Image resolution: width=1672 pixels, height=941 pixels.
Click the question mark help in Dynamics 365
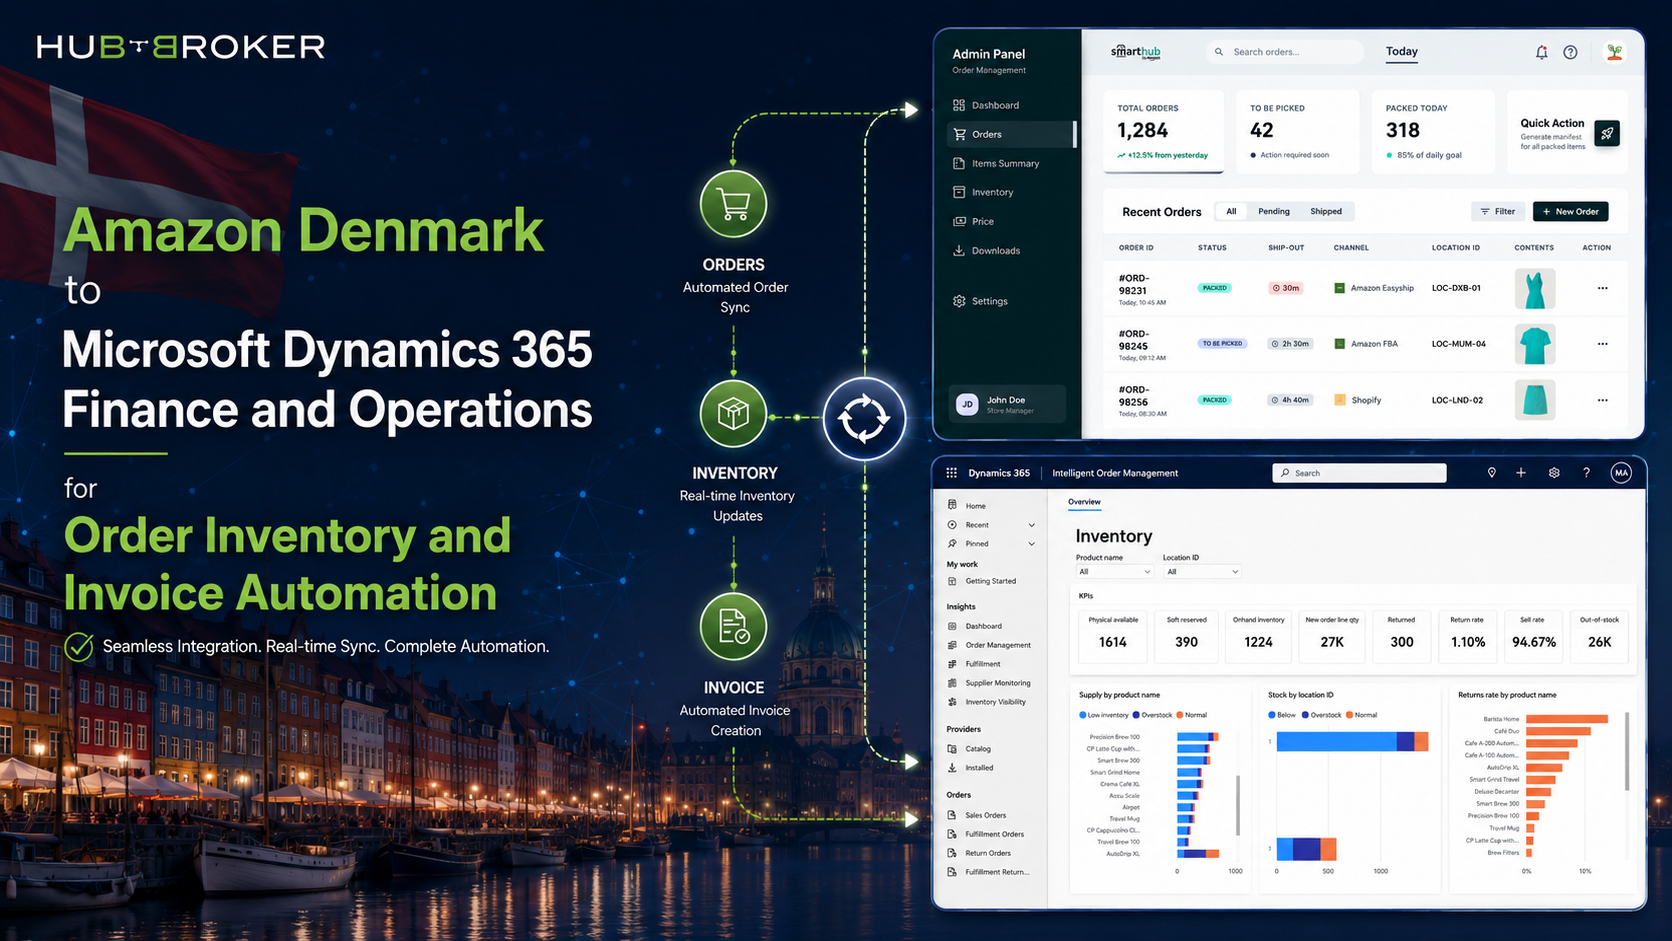point(1586,473)
